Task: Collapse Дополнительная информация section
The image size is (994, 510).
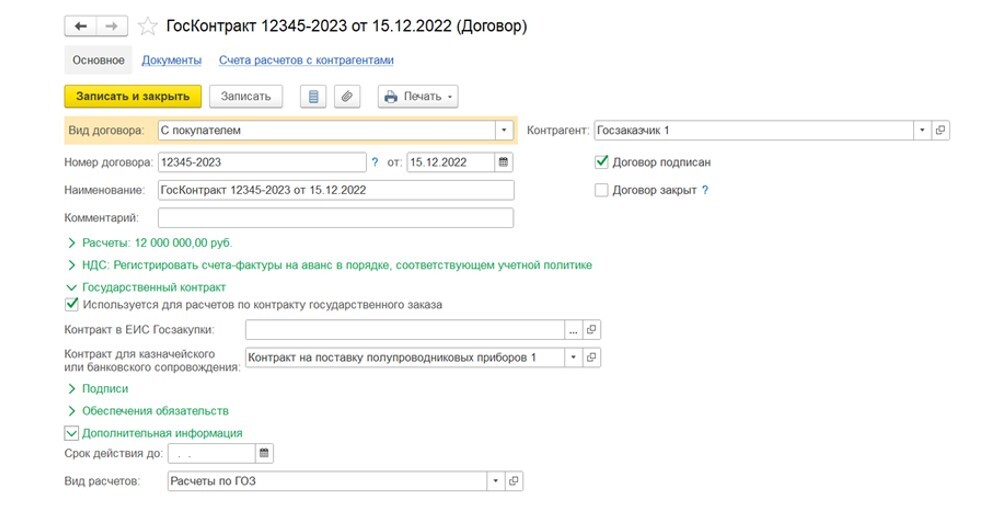Action: 154,433
